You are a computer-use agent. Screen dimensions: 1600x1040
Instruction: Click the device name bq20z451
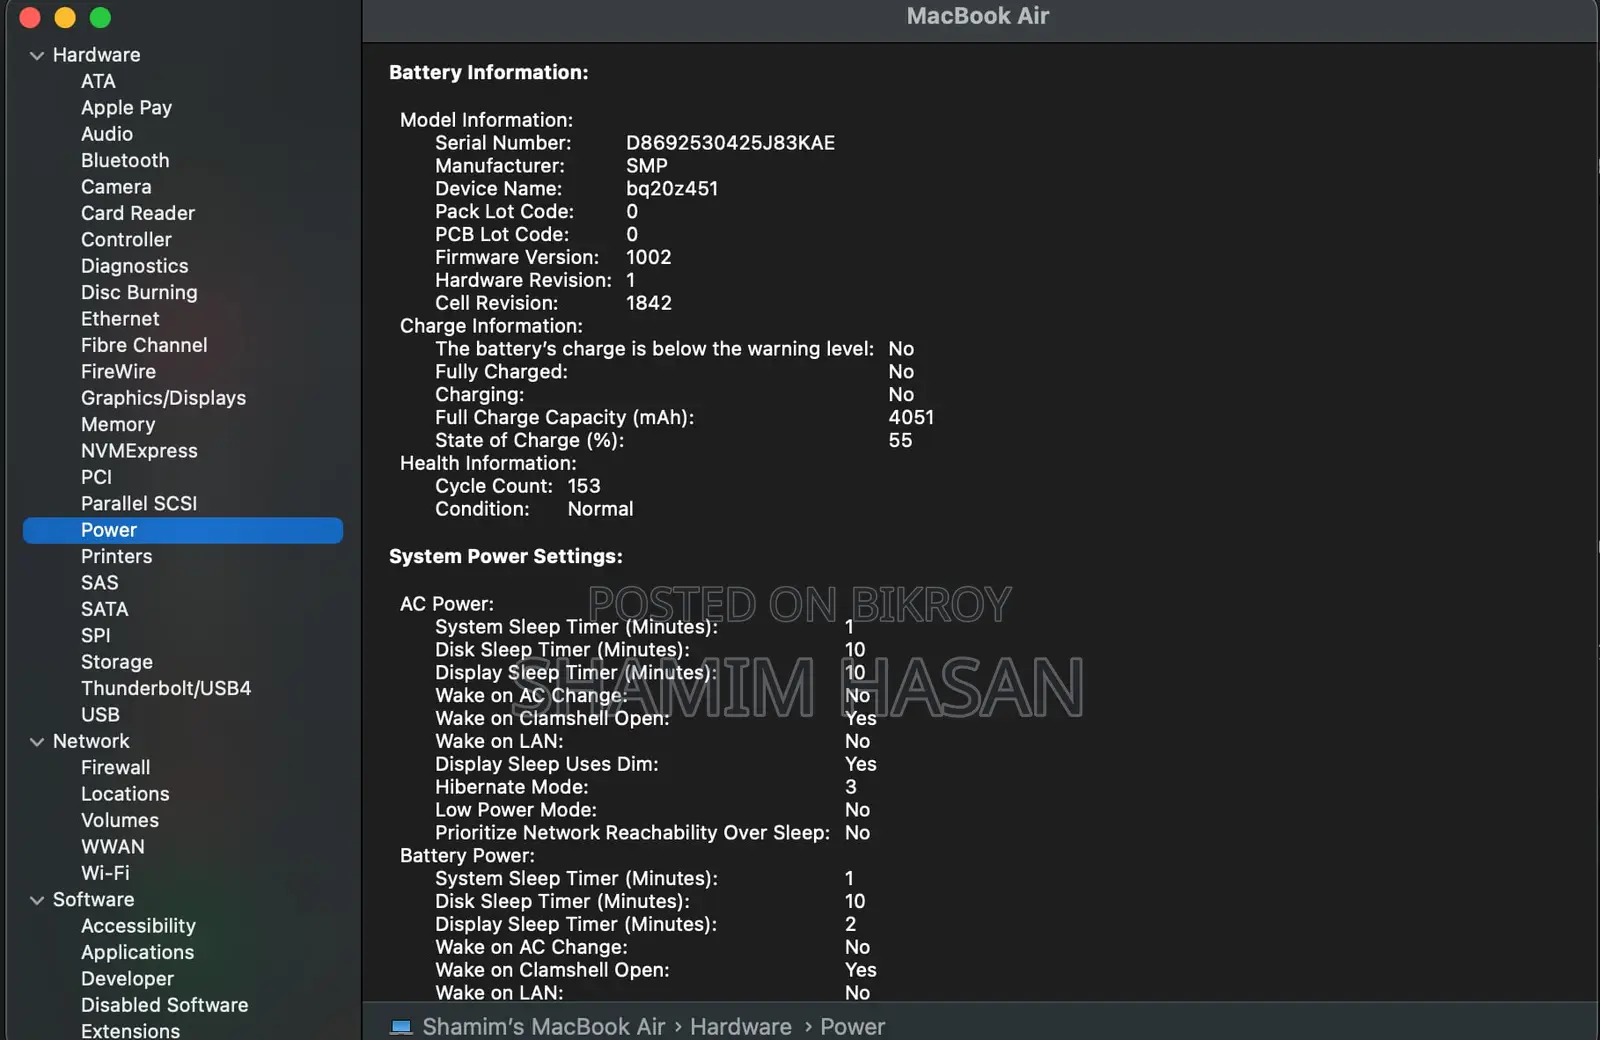672,189
